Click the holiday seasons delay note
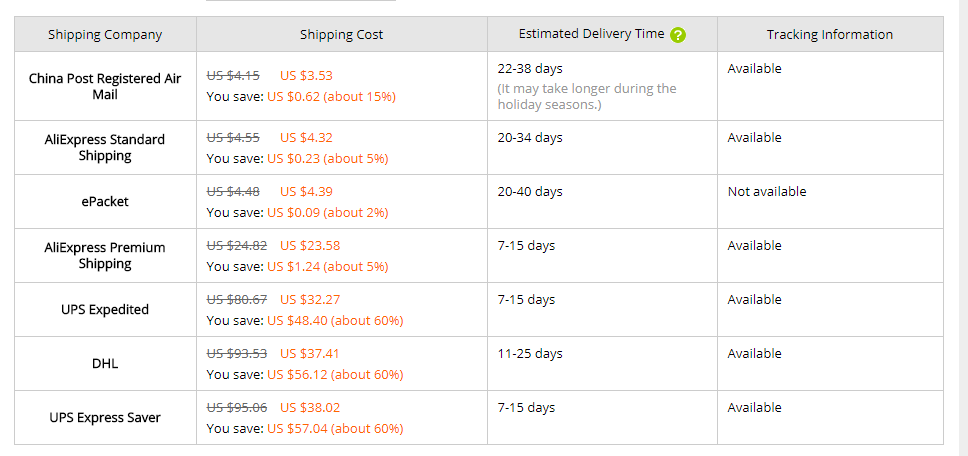This screenshot has width=968, height=456. coord(587,96)
